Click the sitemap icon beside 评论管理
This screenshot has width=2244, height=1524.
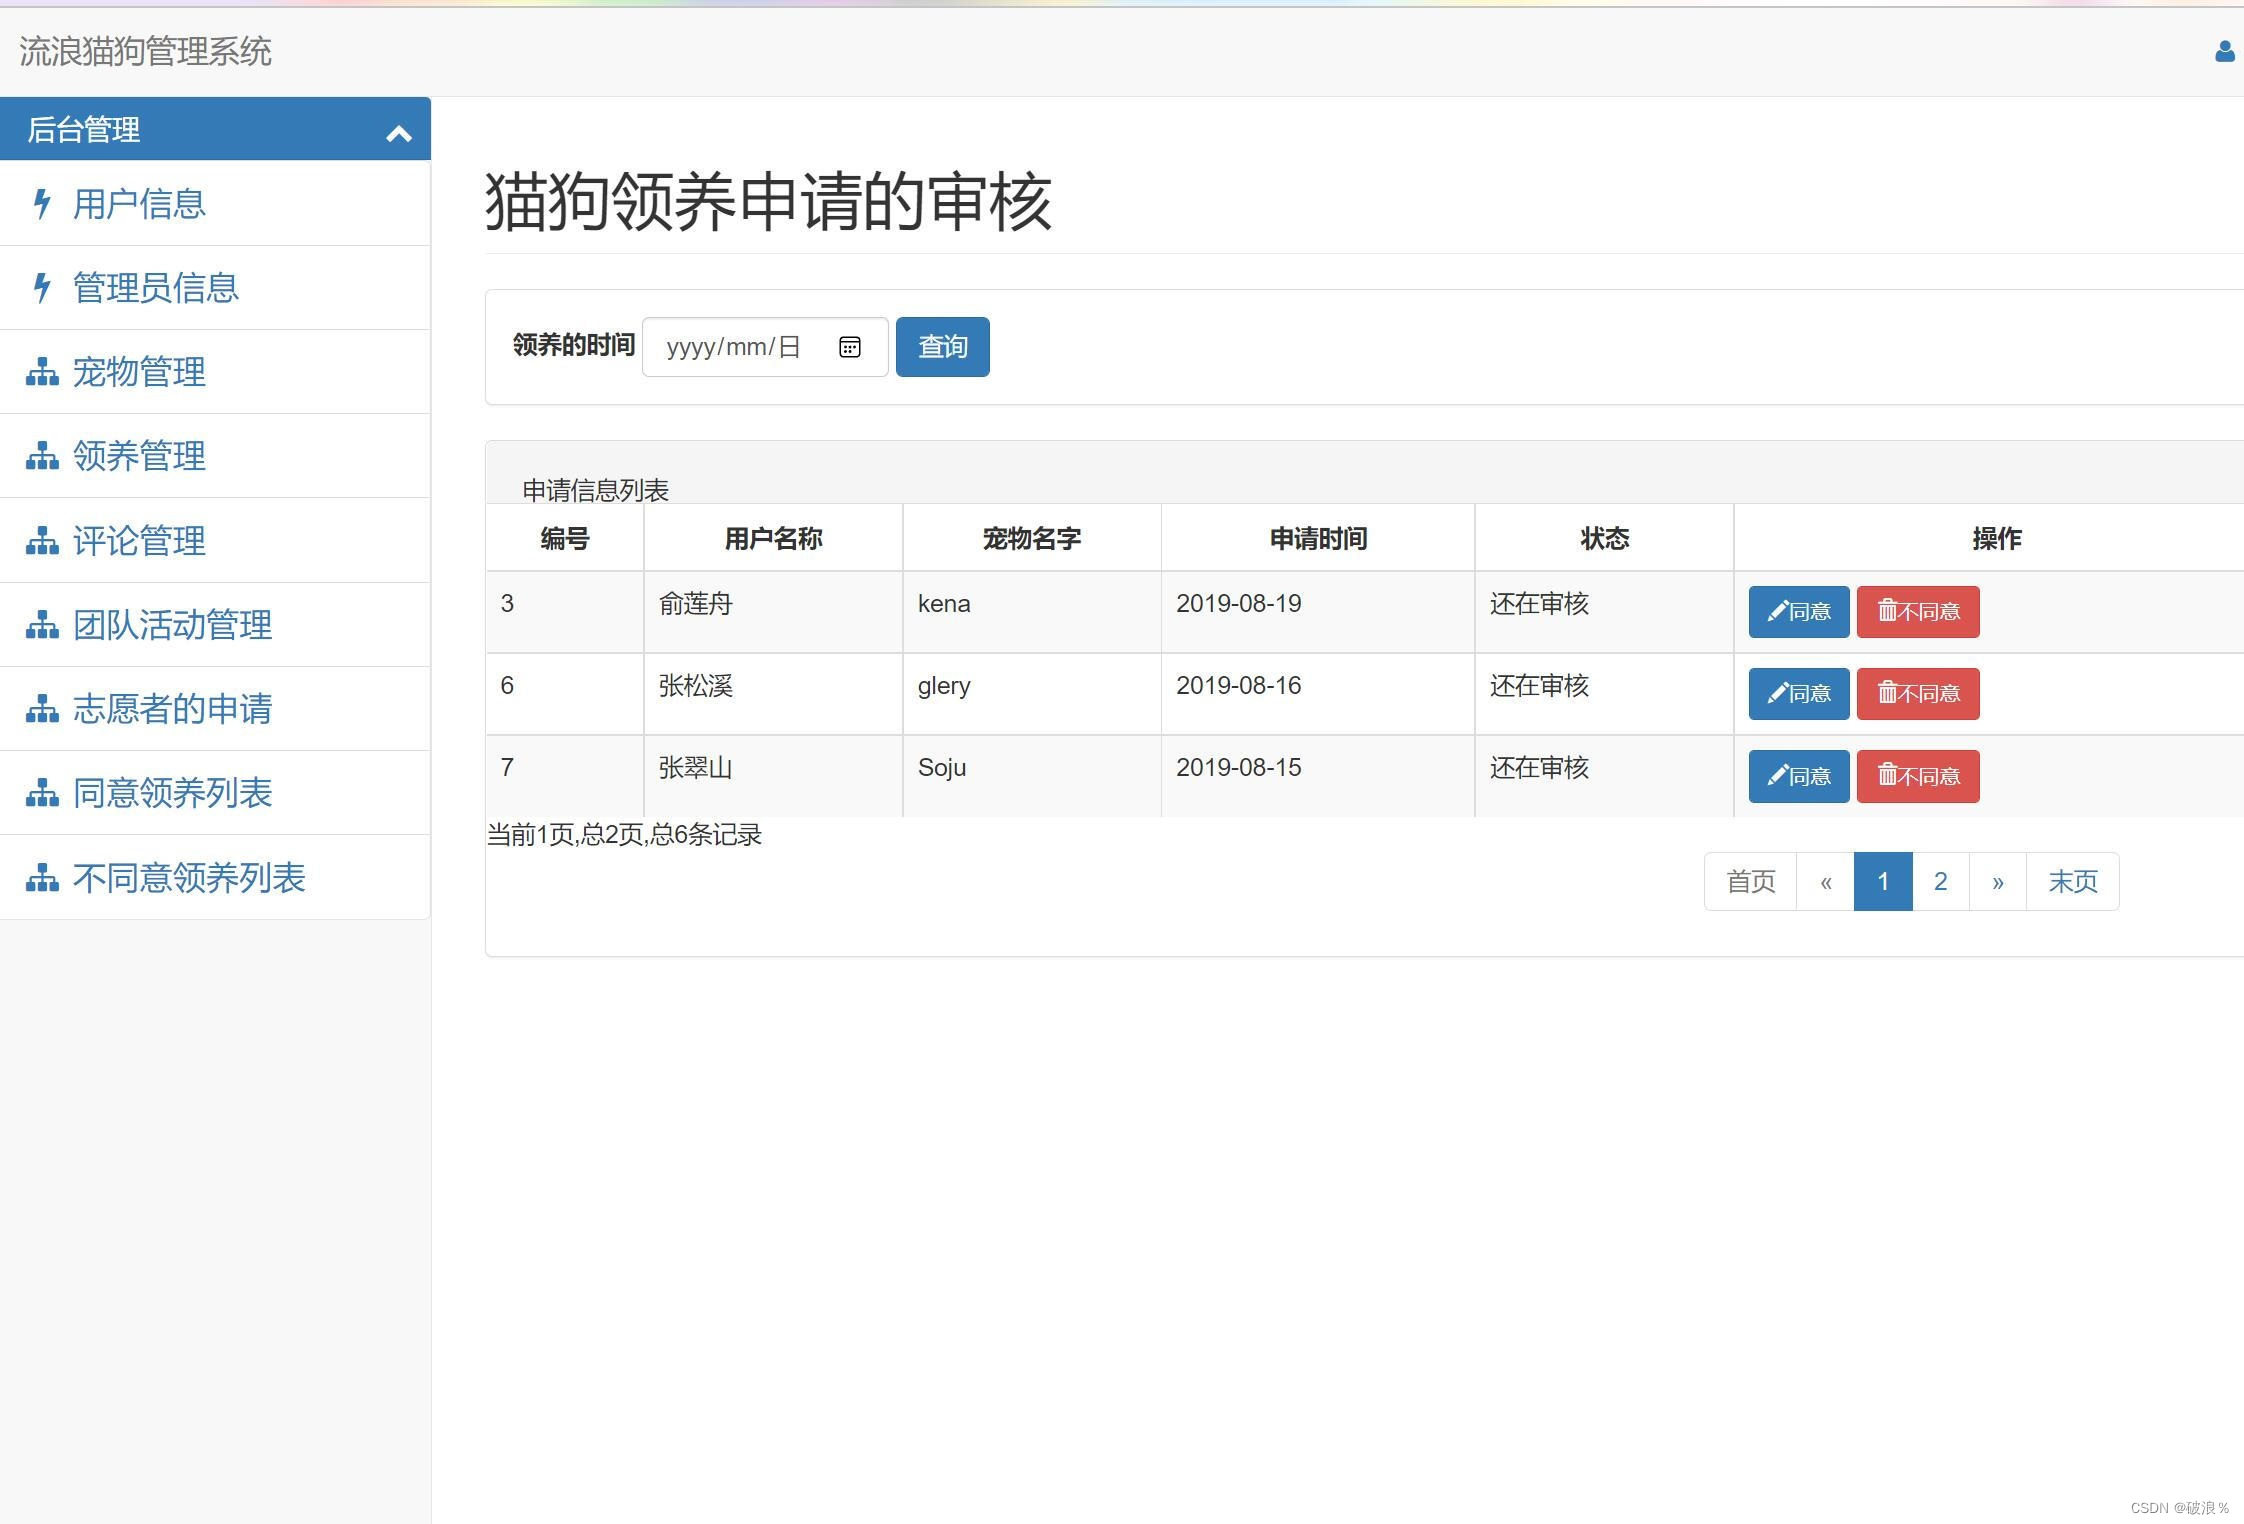point(42,541)
